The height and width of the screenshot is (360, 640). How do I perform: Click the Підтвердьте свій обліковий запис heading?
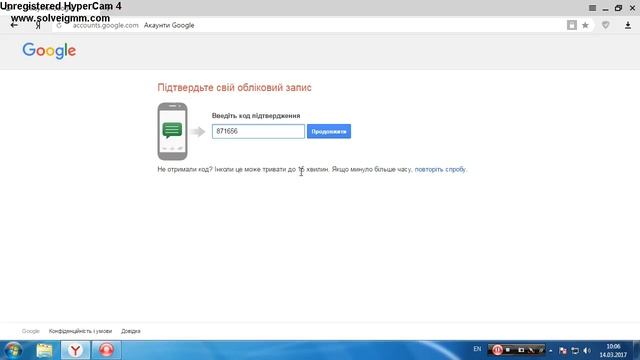(x=234, y=88)
